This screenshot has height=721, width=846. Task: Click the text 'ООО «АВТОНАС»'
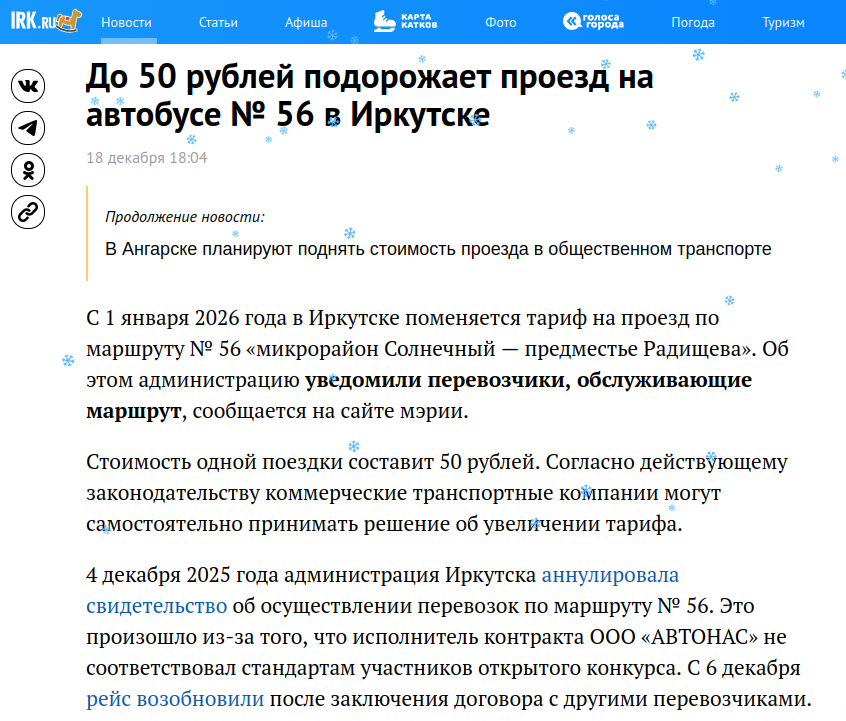point(673,637)
